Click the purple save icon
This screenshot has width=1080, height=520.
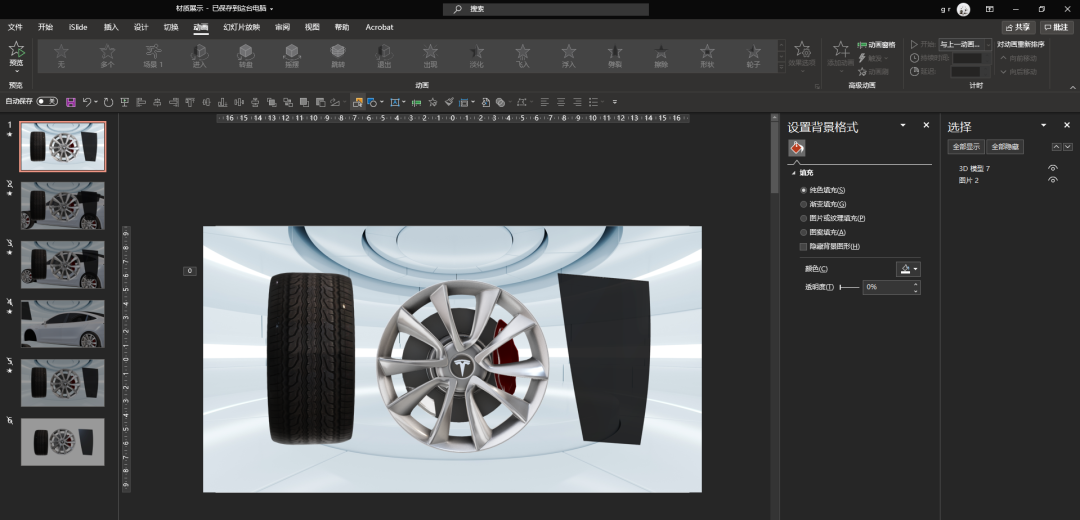click(x=70, y=102)
